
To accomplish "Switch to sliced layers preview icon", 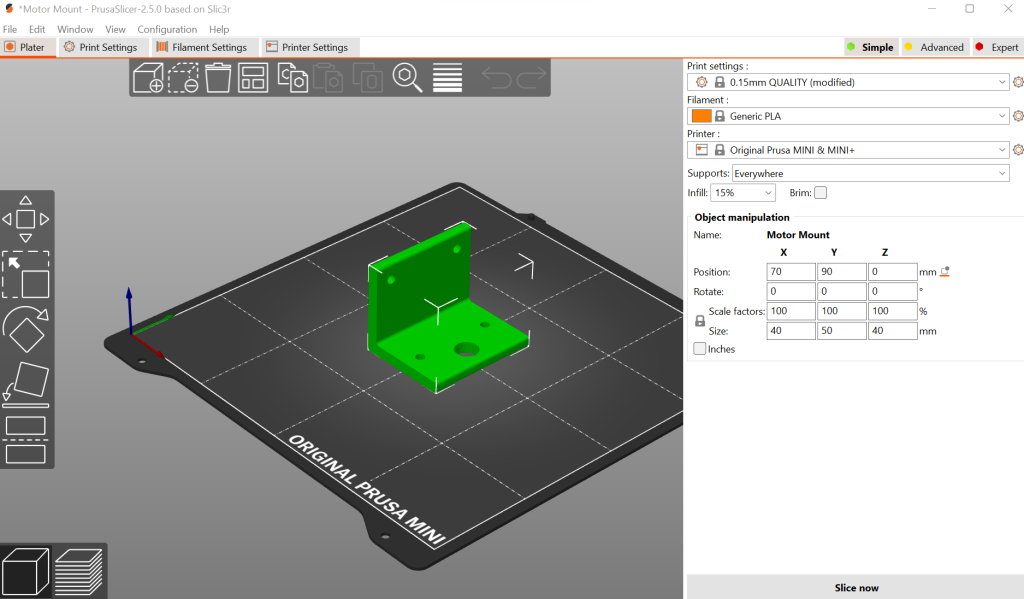I will click(x=79, y=571).
